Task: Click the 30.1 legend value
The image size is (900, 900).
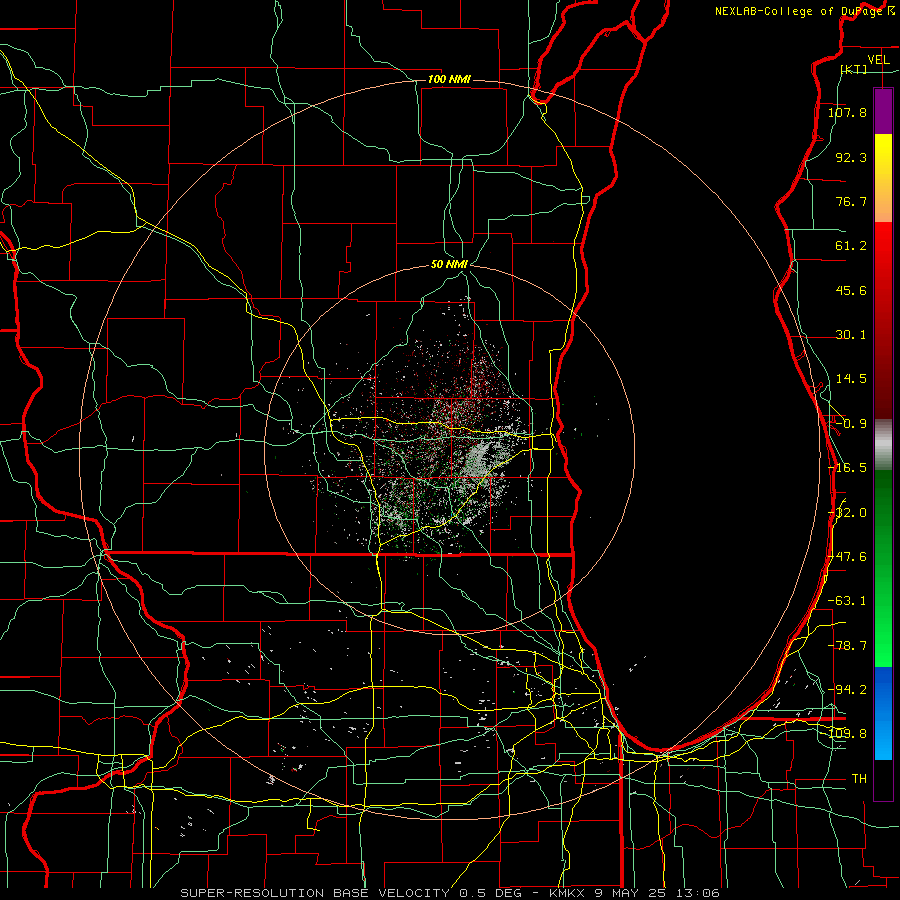Action: coord(851,335)
